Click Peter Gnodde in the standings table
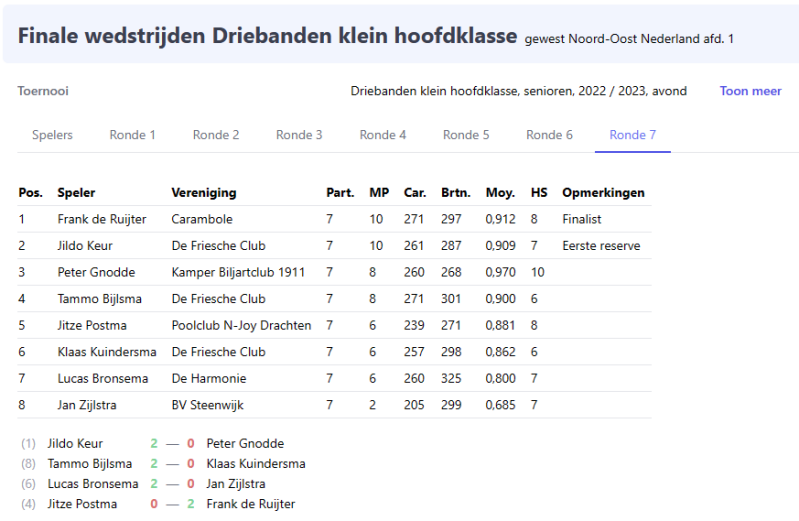The image size is (799, 521). click(x=96, y=272)
